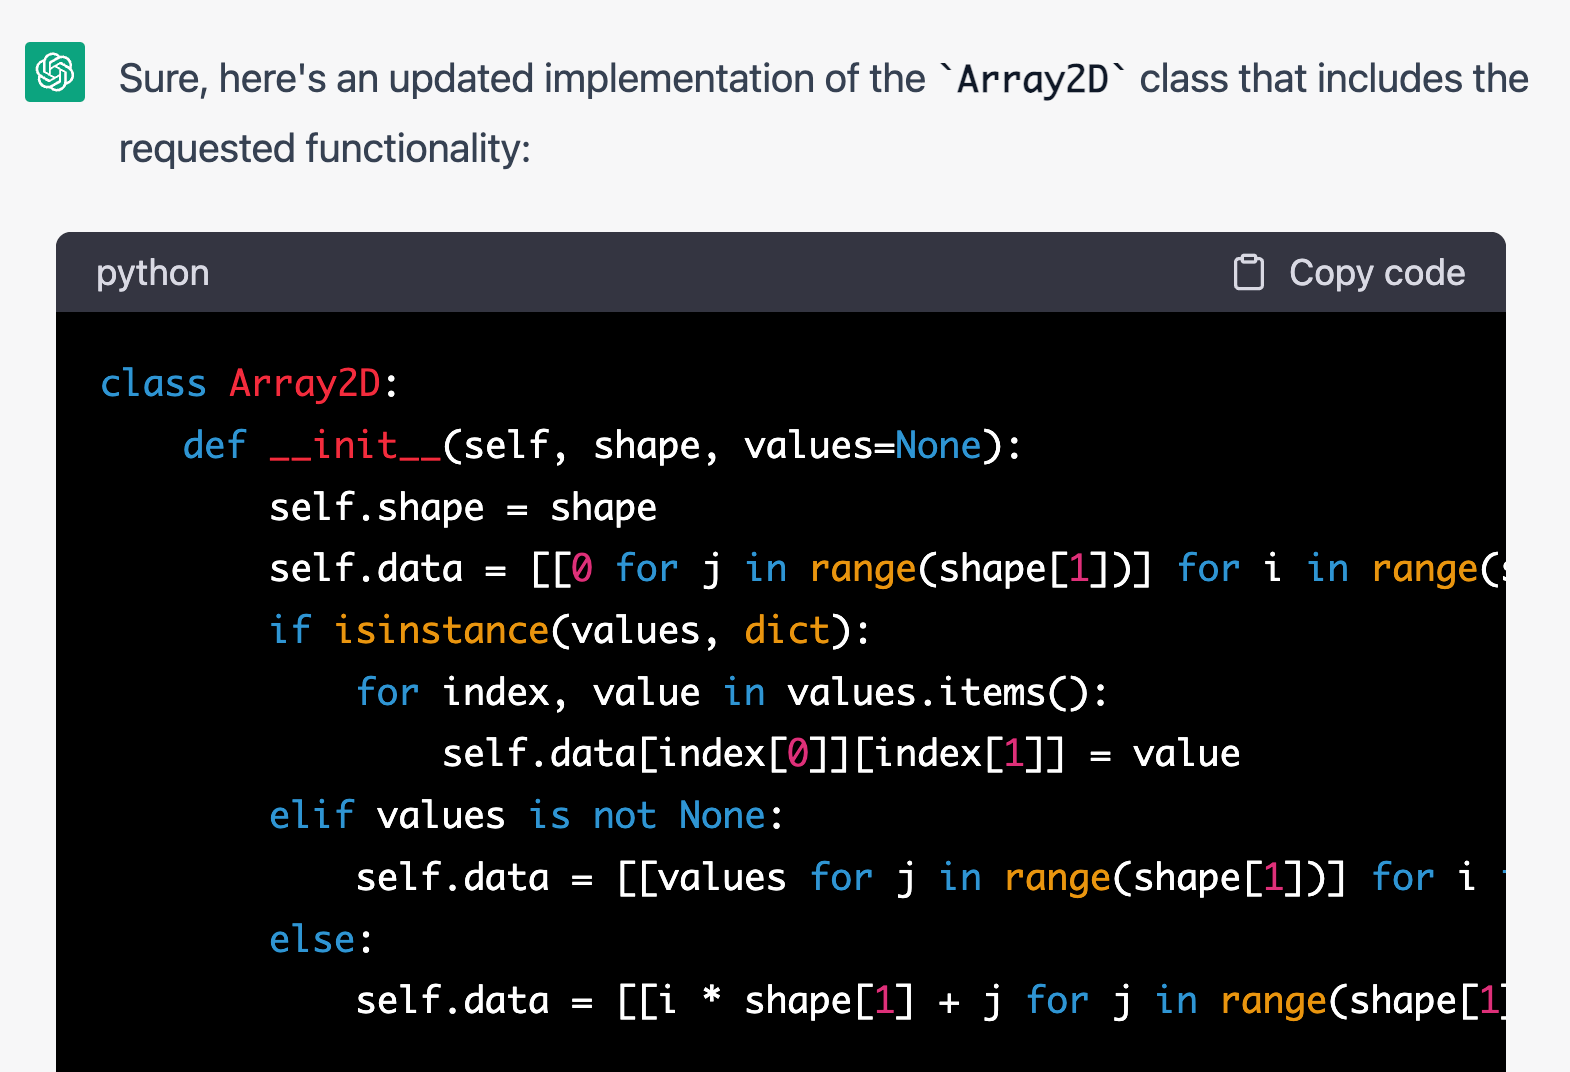The image size is (1570, 1072).
Task: Click the line 'elif values is not None:'
Action: (527, 815)
